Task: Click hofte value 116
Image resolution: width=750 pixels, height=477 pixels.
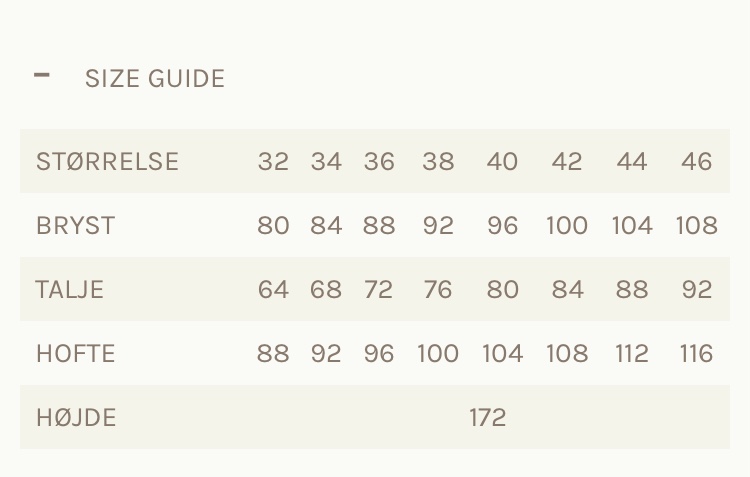Action: (696, 354)
